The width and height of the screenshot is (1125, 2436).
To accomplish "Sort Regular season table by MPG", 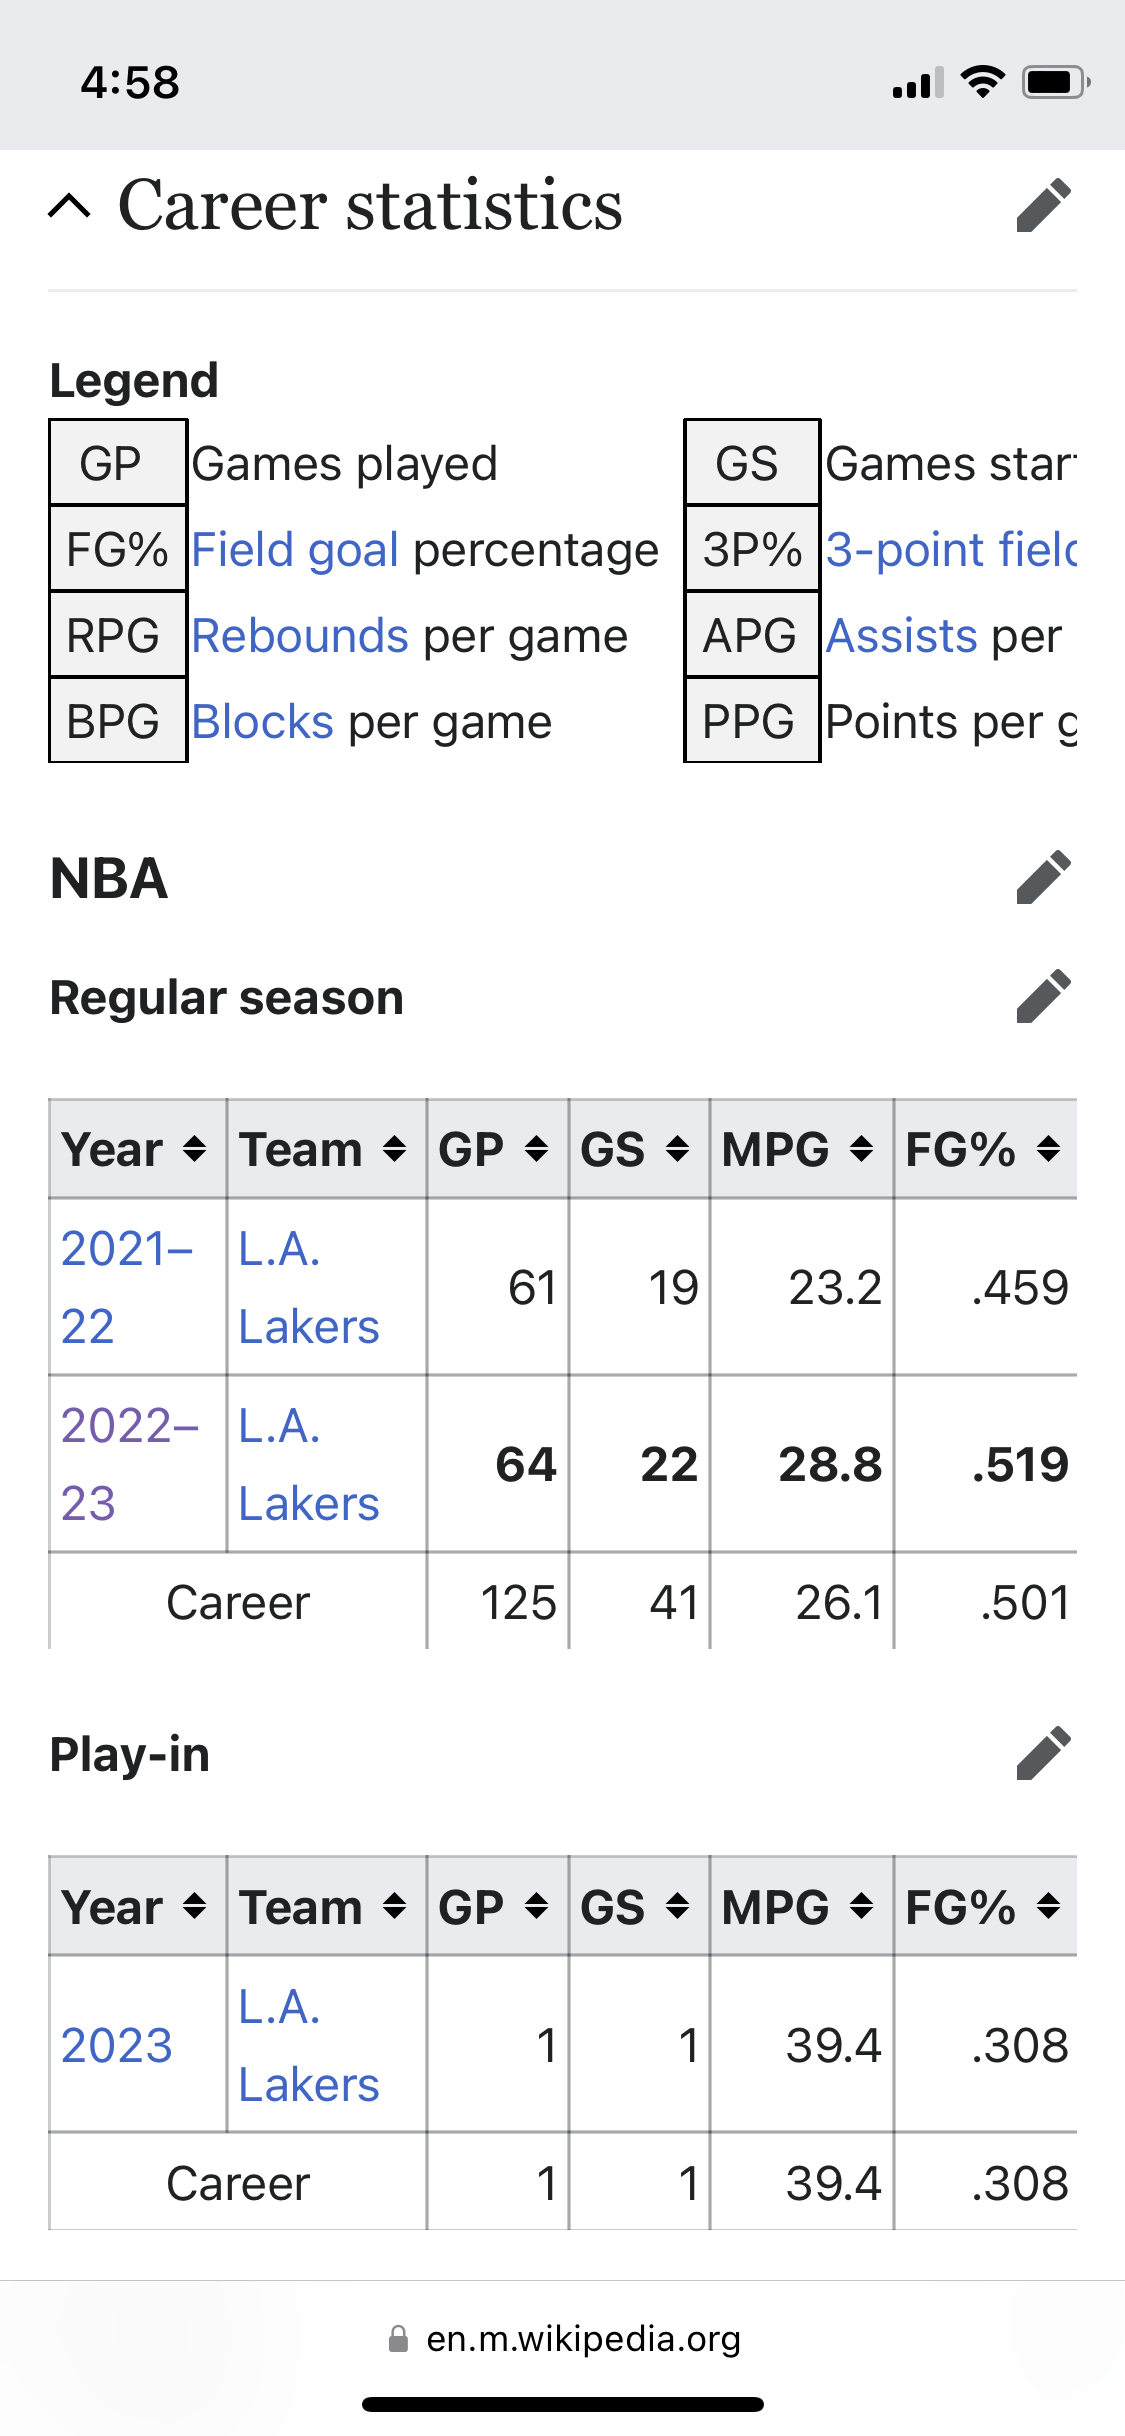I will [802, 1149].
